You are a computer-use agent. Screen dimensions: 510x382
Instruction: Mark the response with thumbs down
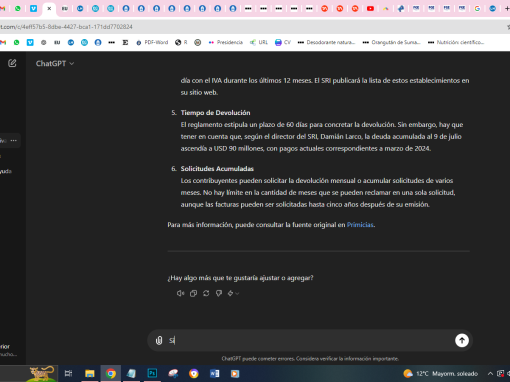(219, 293)
